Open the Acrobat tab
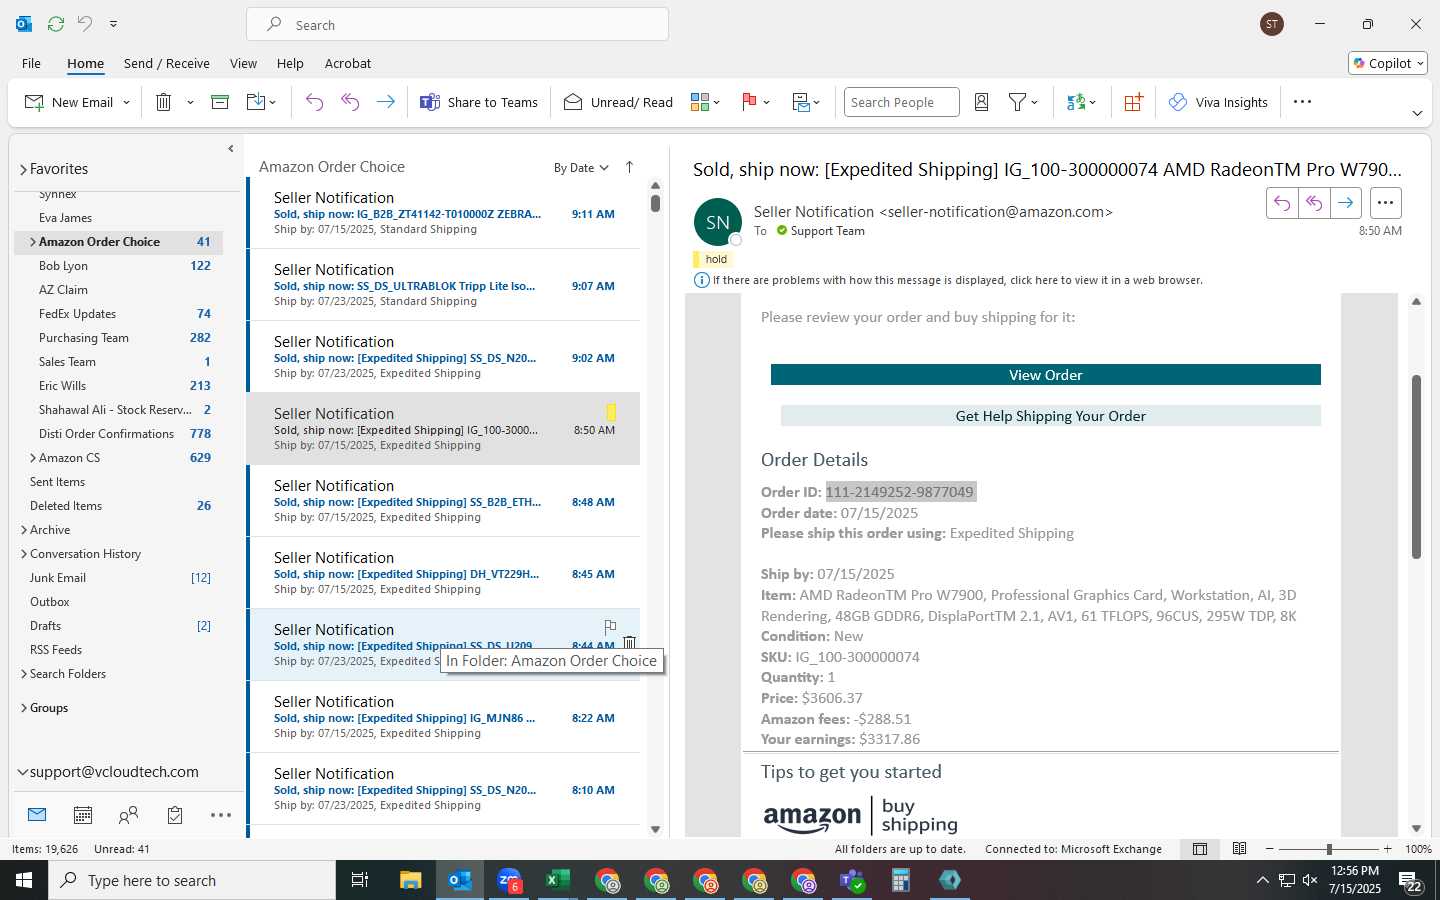This screenshot has height=900, width=1440. [x=348, y=63]
